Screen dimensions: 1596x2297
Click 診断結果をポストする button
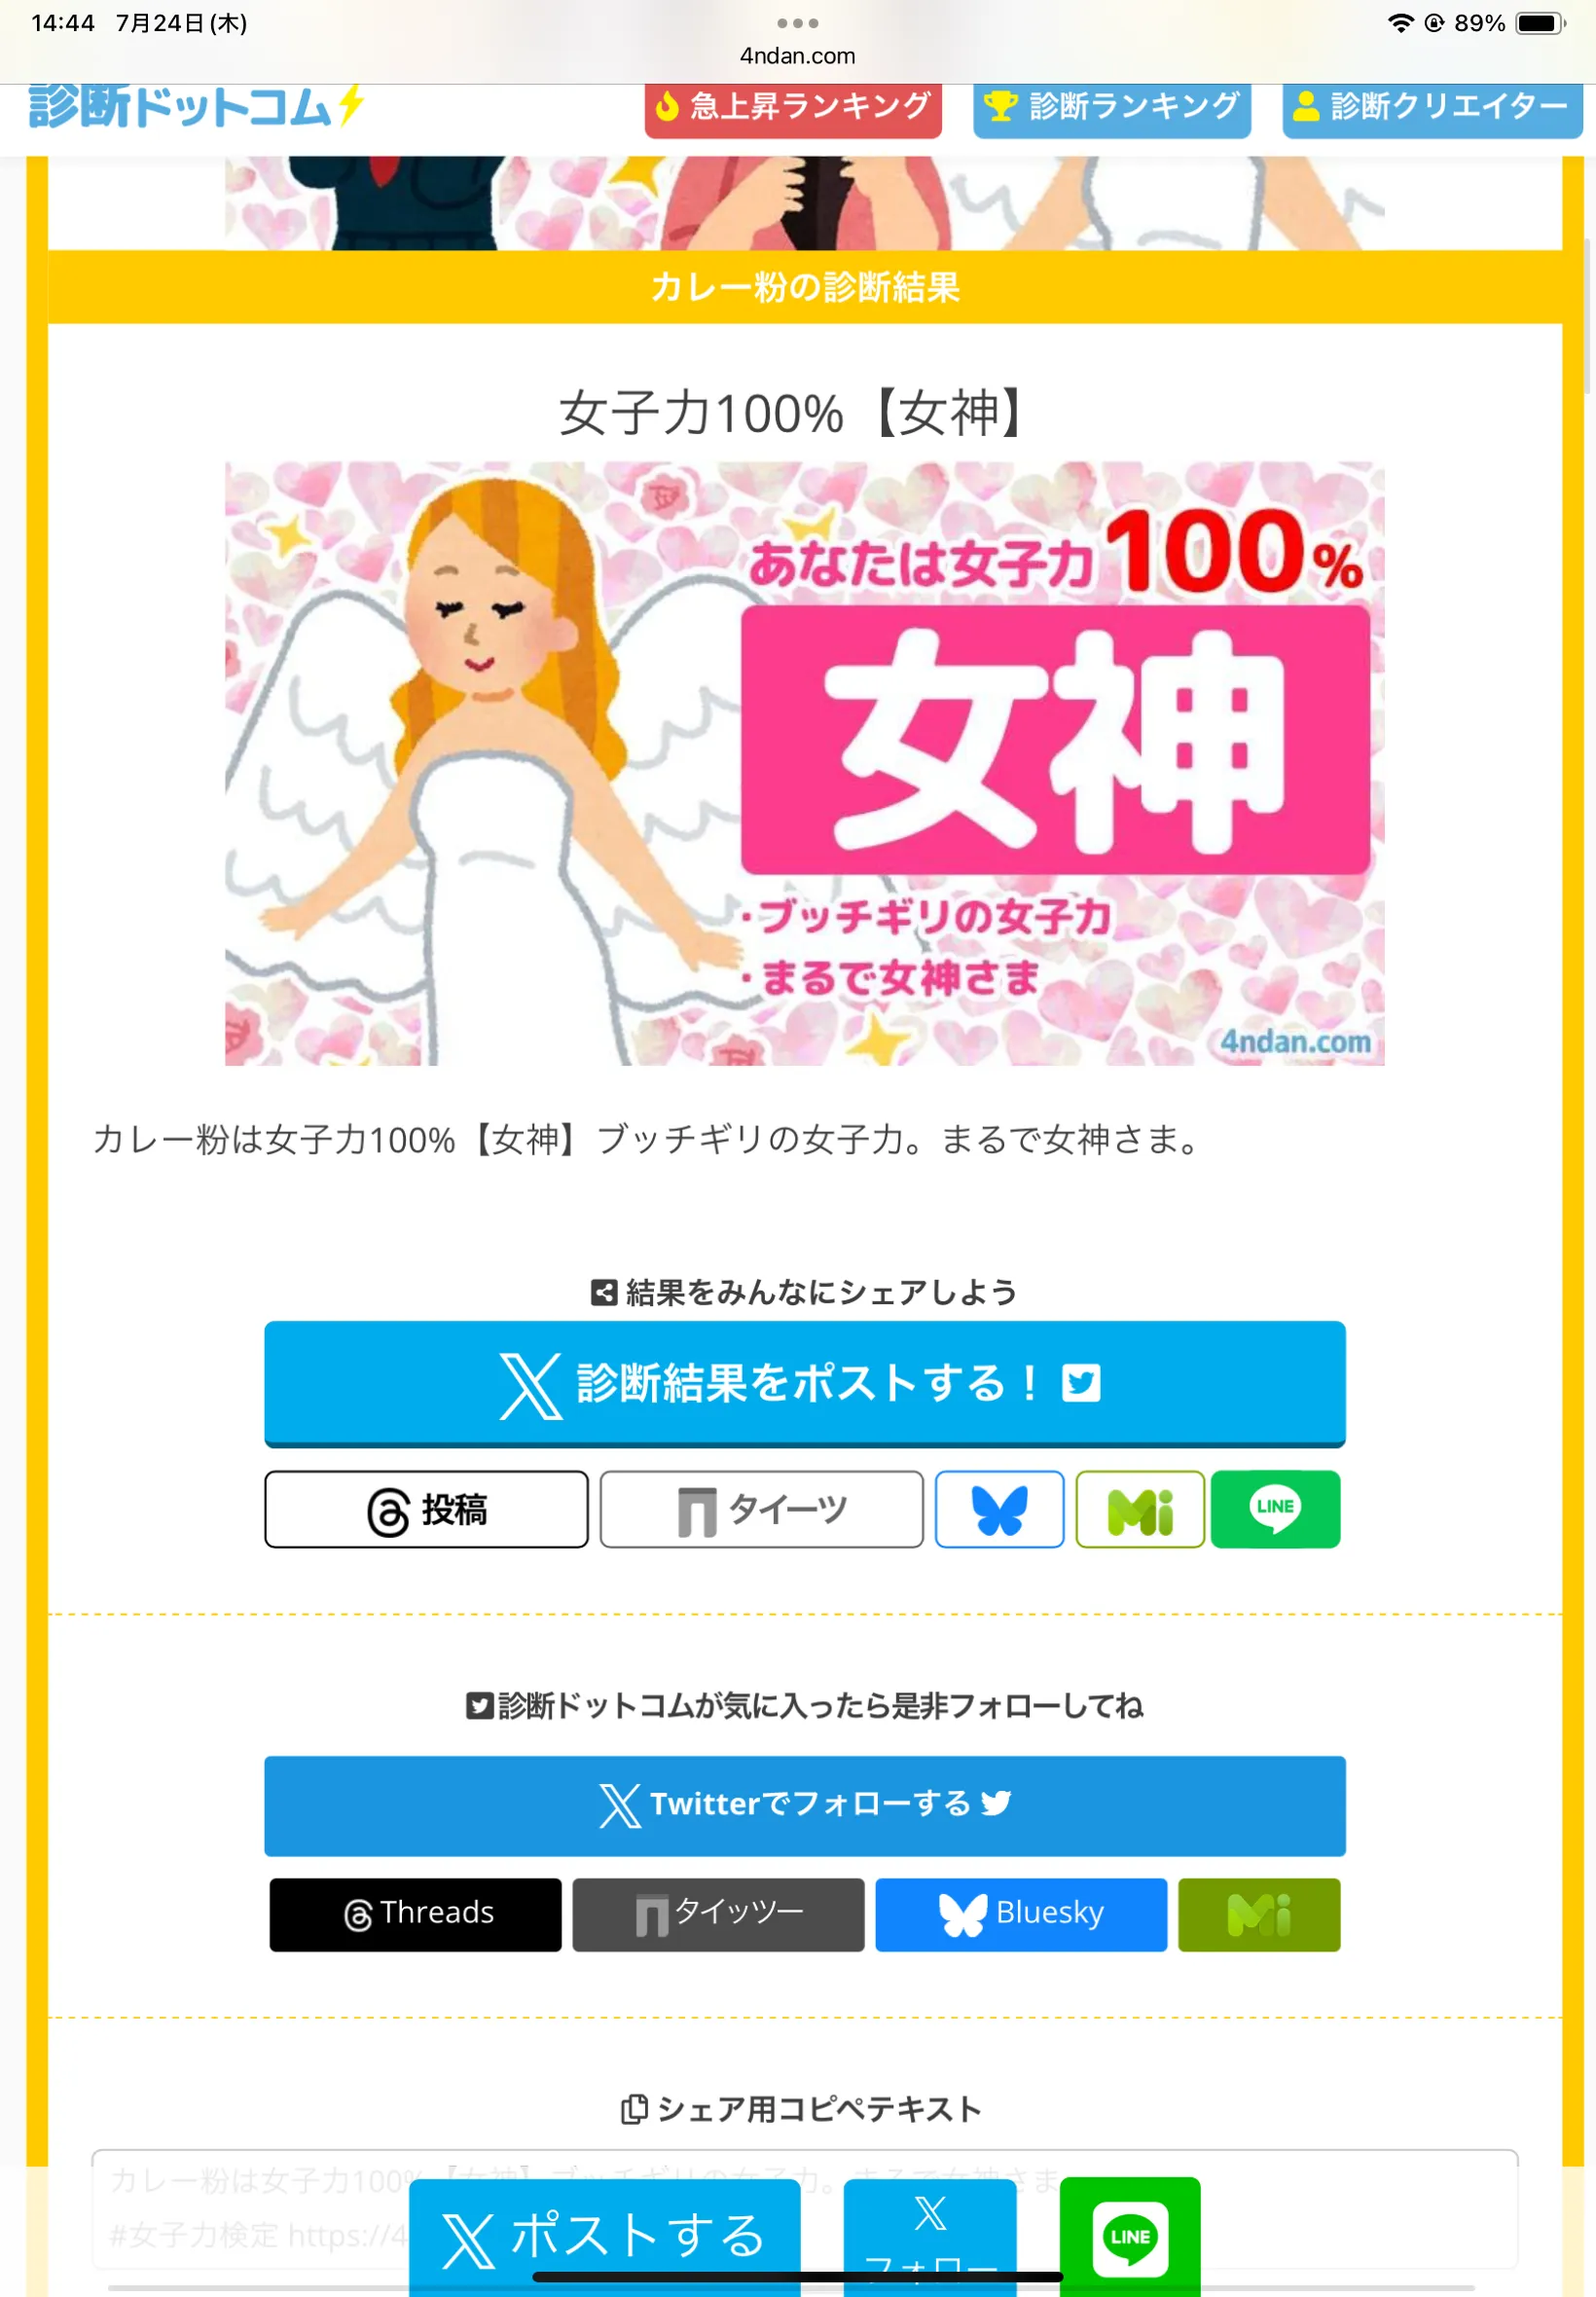pos(804,1384)
